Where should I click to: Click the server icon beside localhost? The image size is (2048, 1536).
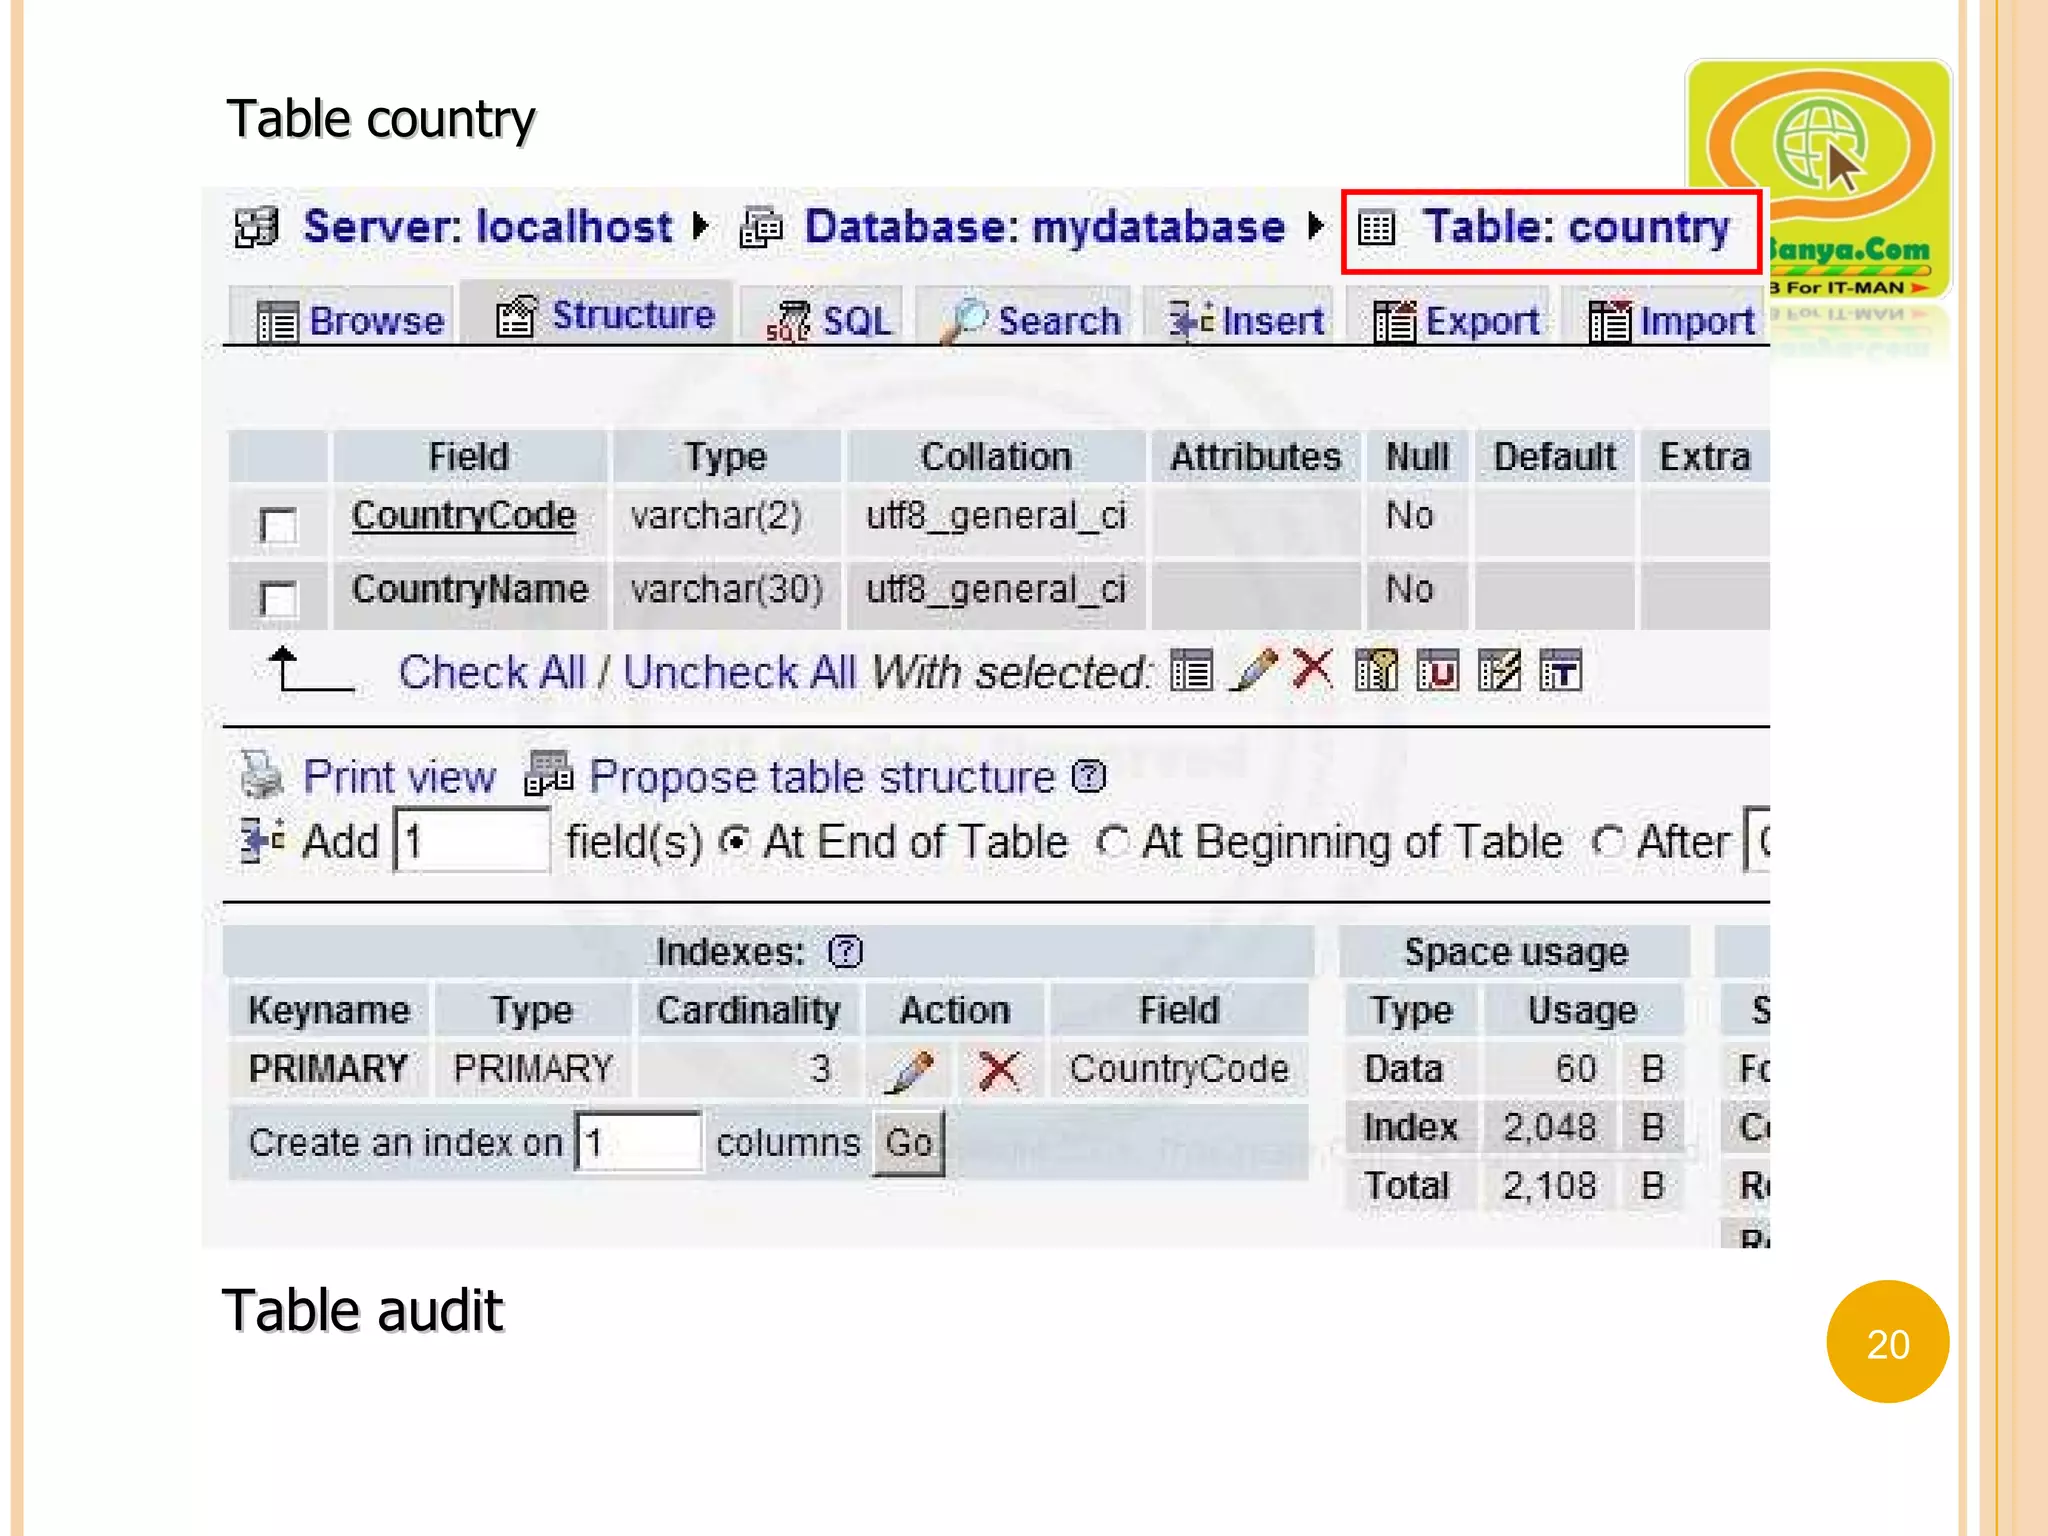coord(257,227)
